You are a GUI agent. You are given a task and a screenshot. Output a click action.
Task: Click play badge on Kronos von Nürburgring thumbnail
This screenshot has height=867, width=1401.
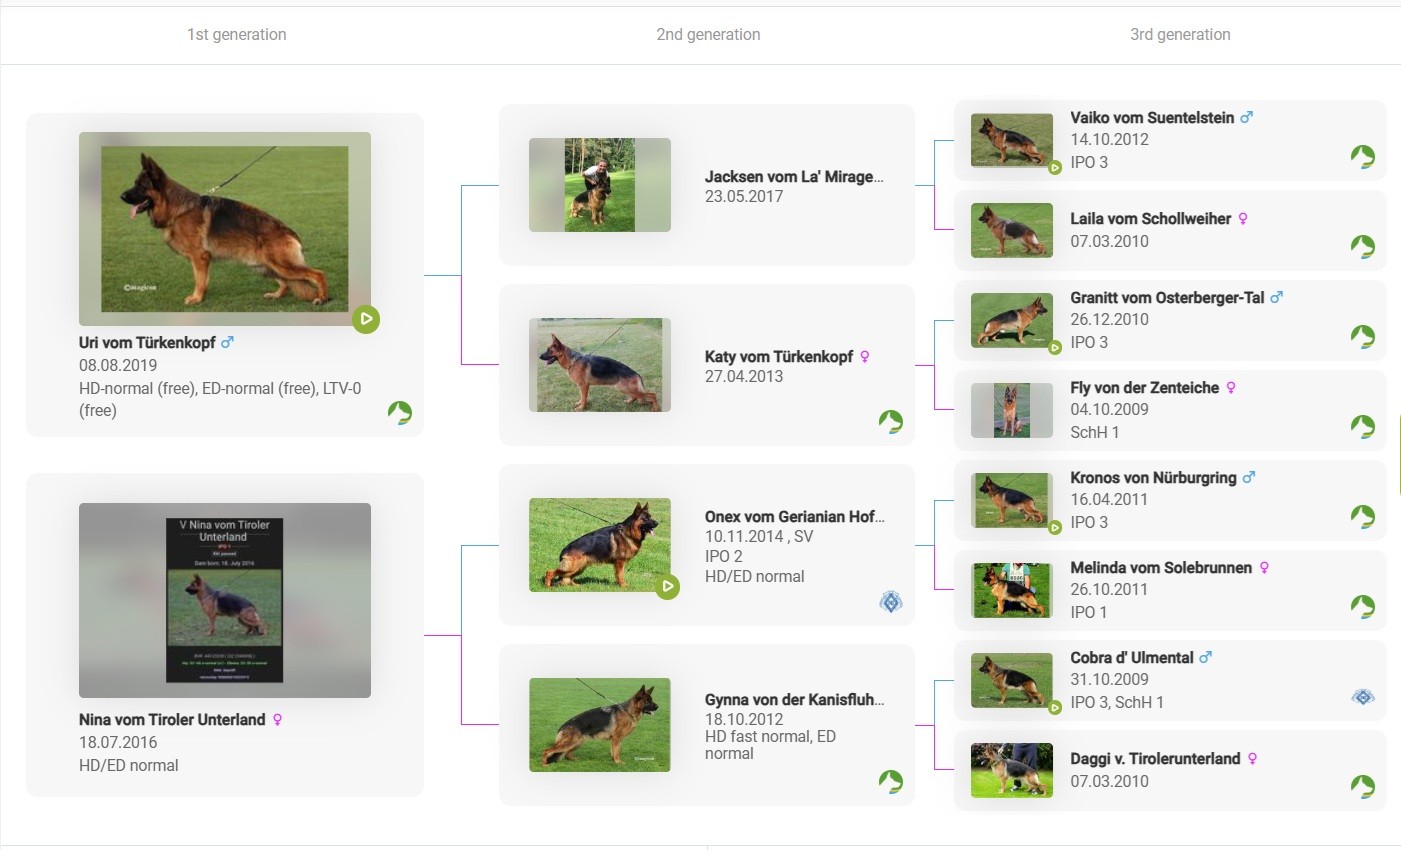(x=1054, y=527)
